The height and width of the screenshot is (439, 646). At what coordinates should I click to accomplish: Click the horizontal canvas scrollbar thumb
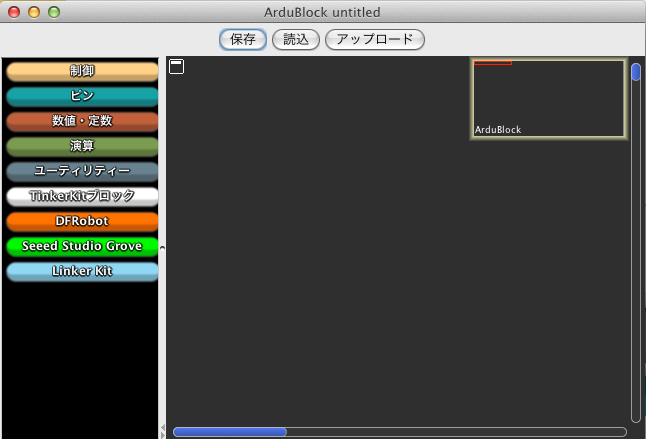click(x=230, y=432)
